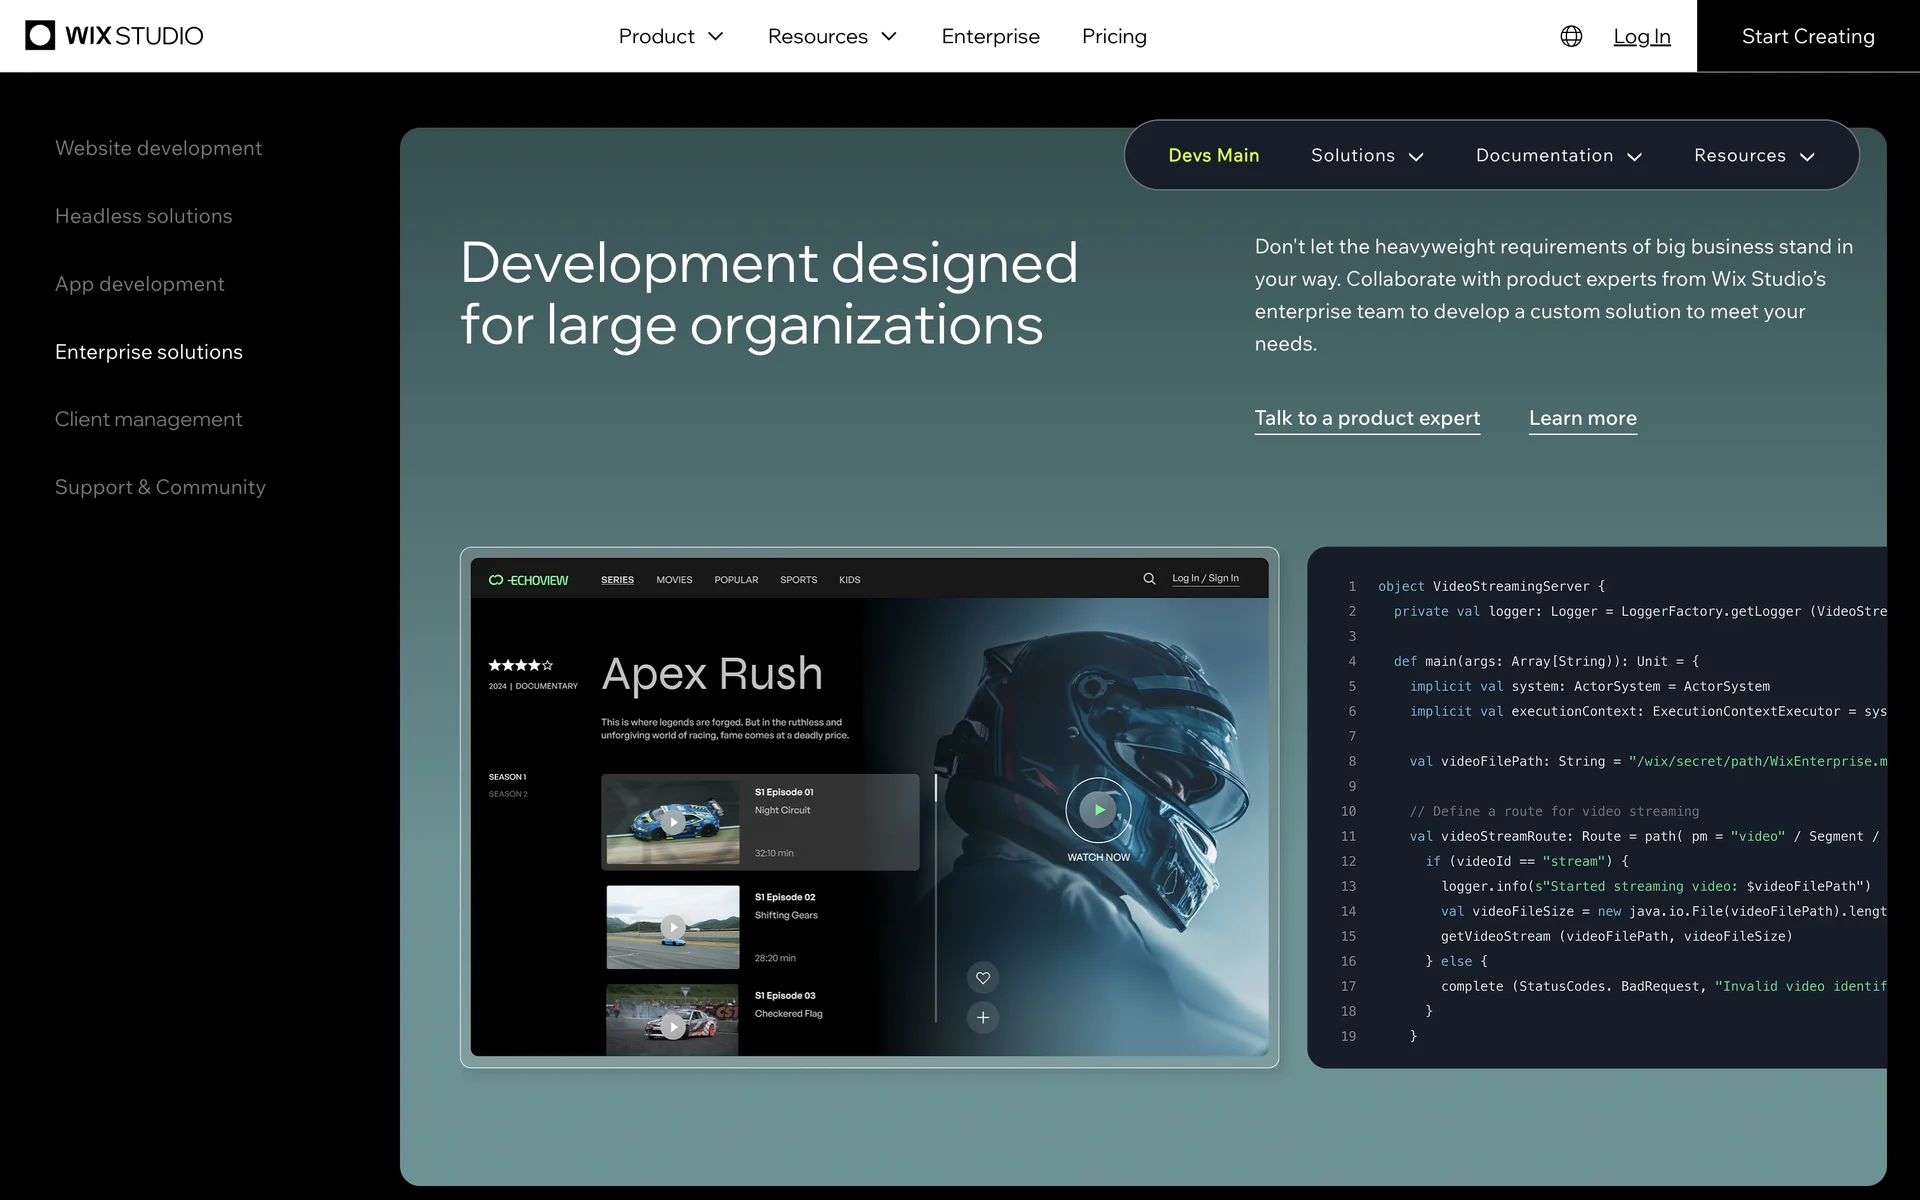Open the Solutions dropdown in dev nav
1920x1200 pixels.
(x=1367, y=155)
